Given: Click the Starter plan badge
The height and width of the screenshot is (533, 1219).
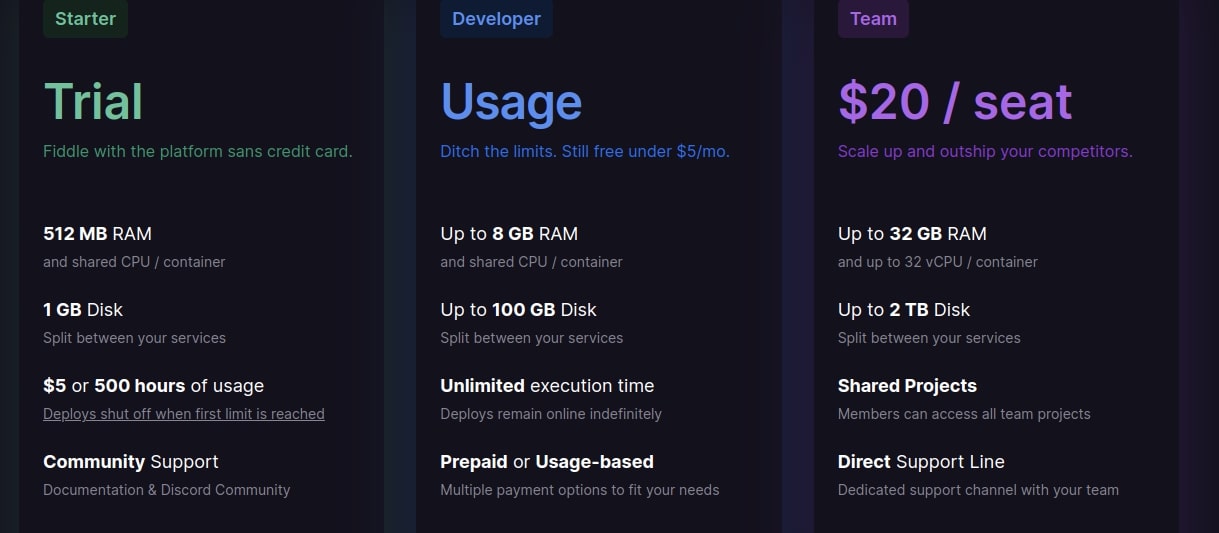Looking at the screenshot, I should pos(85,19).
